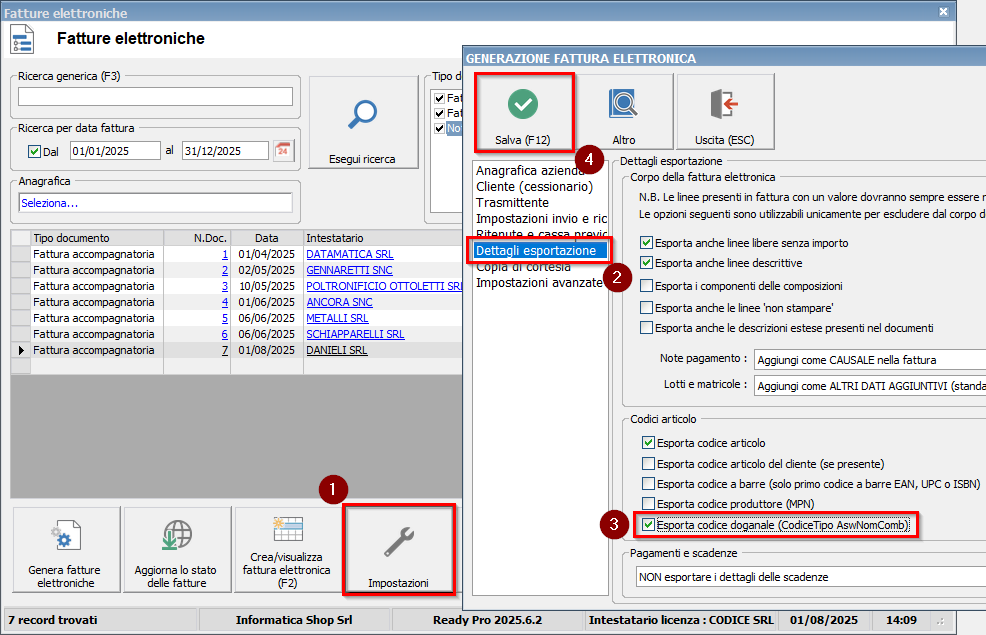
Task: Open the Altro magnifier button
Action: tap(624, 112)
